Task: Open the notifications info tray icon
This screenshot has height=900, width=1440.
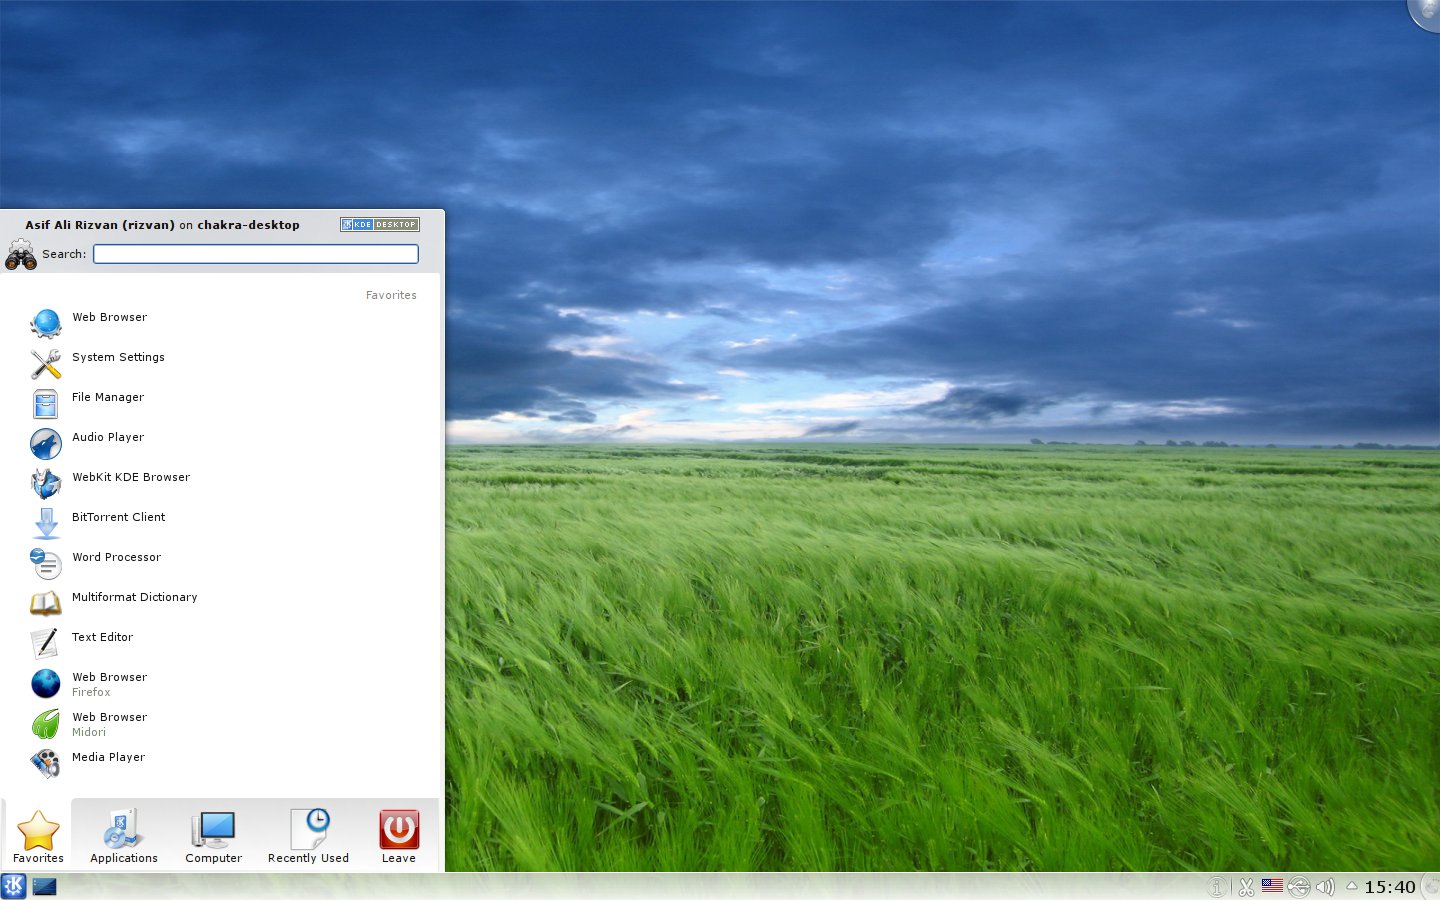Action: [1216, 887]
